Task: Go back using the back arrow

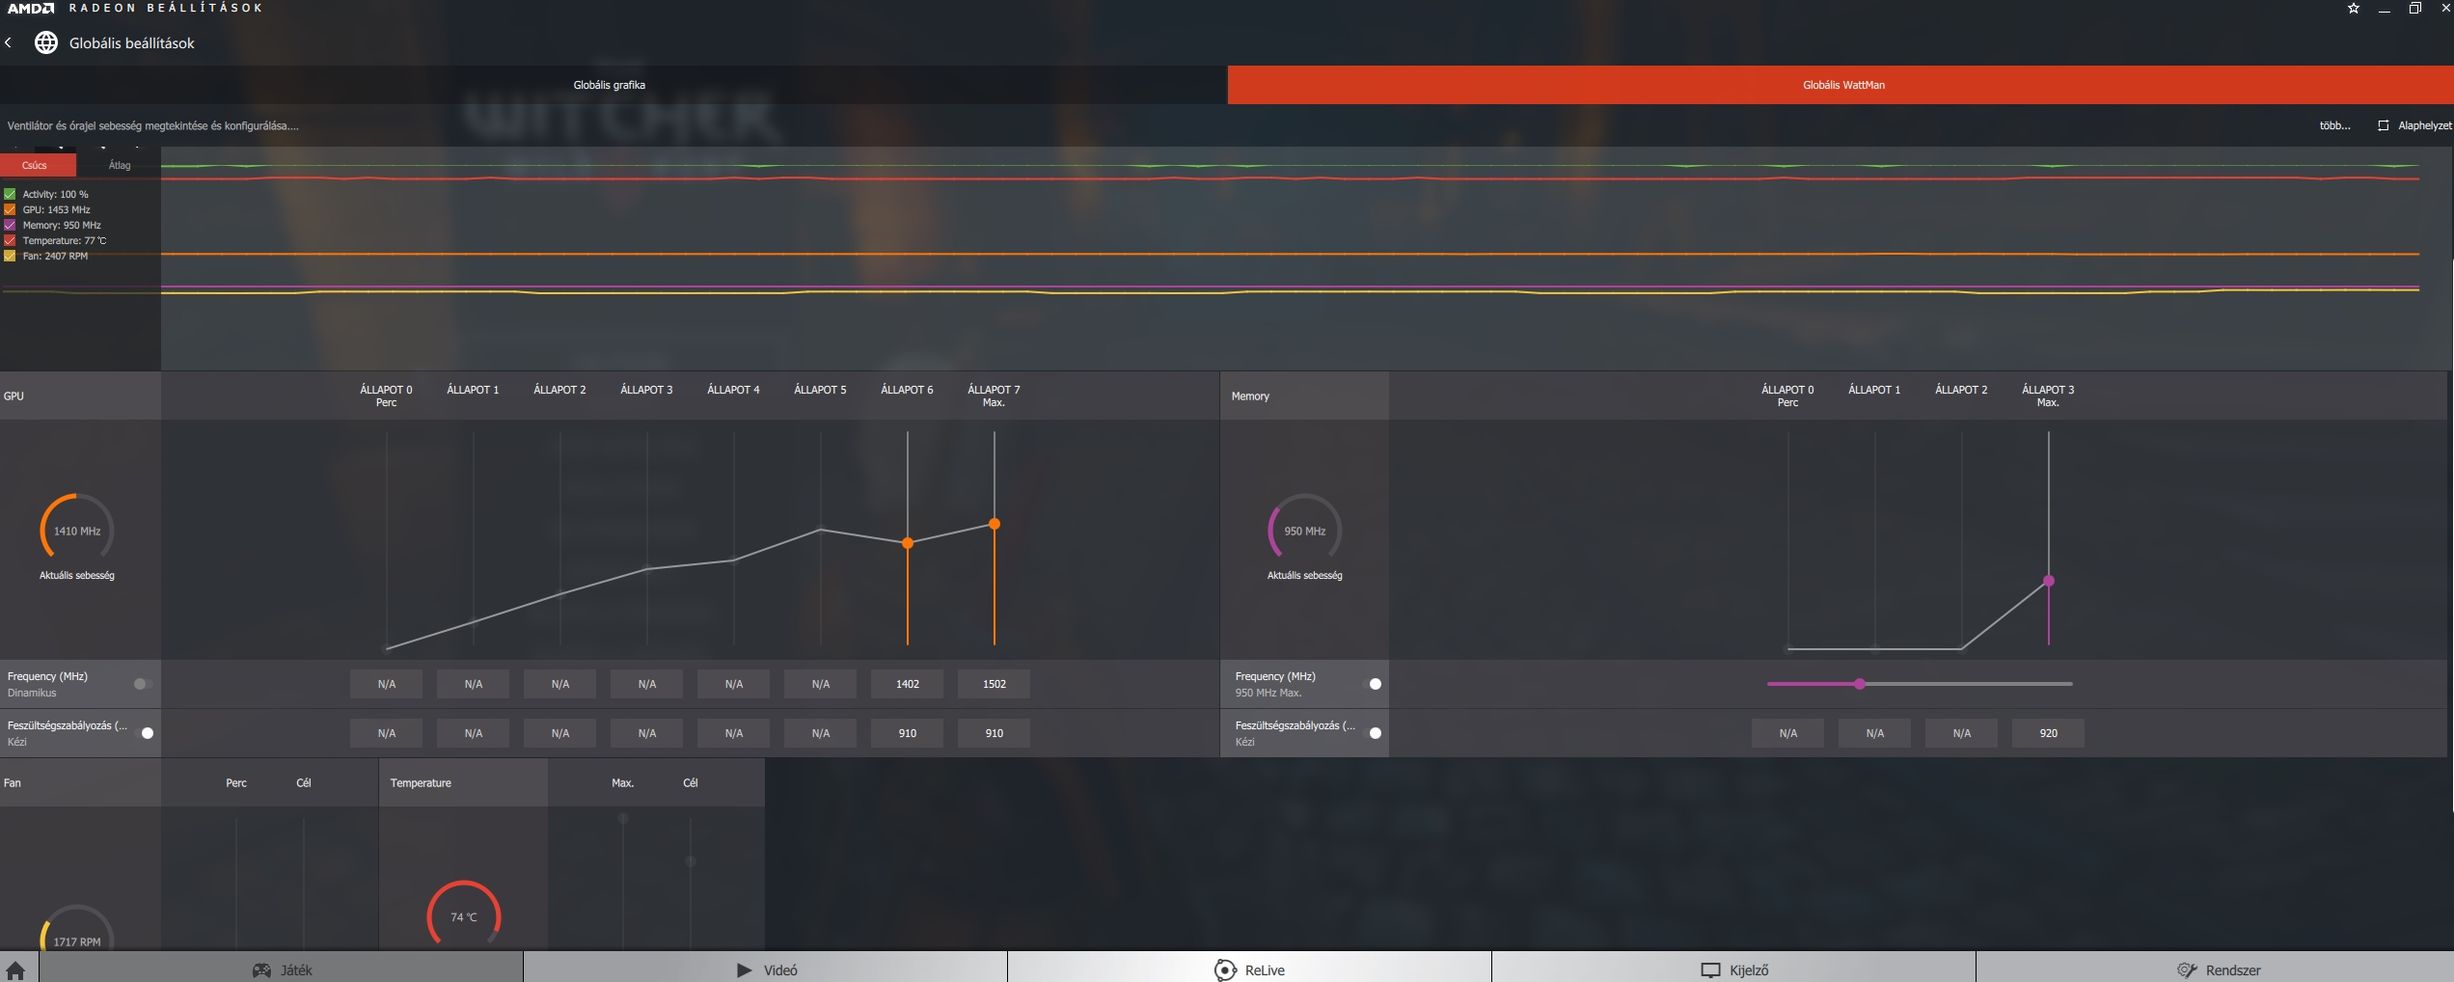Action: point(9,42)
